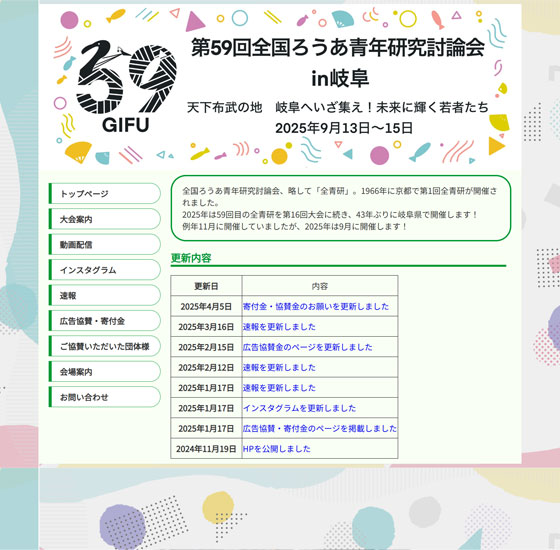
Task: Click the 59 GIFU logo image
Action: [126, 87]
